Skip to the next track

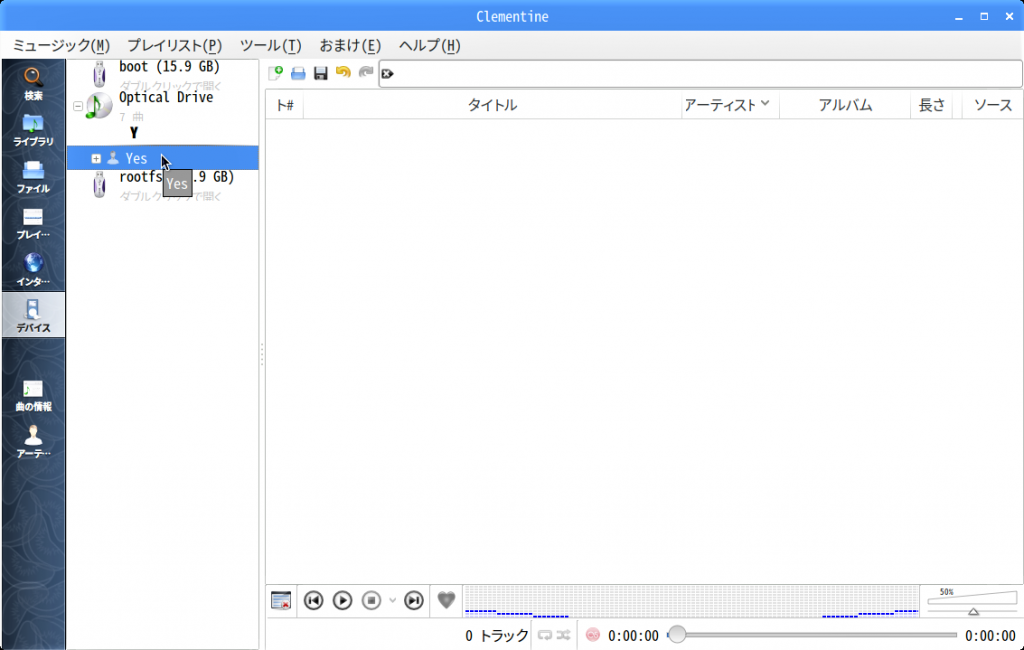click(413, 600)
